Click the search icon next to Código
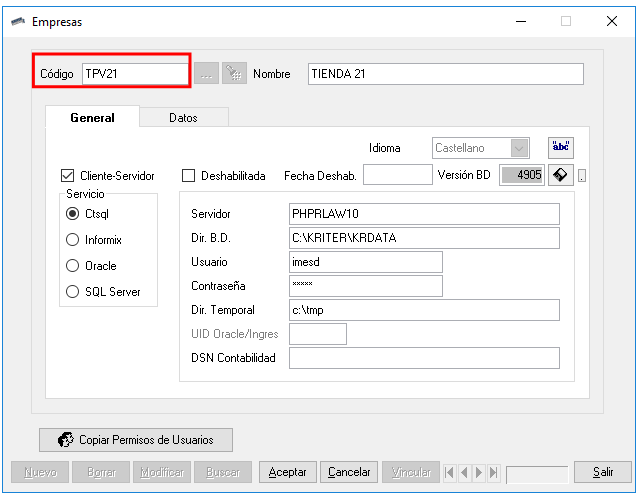 234,74
